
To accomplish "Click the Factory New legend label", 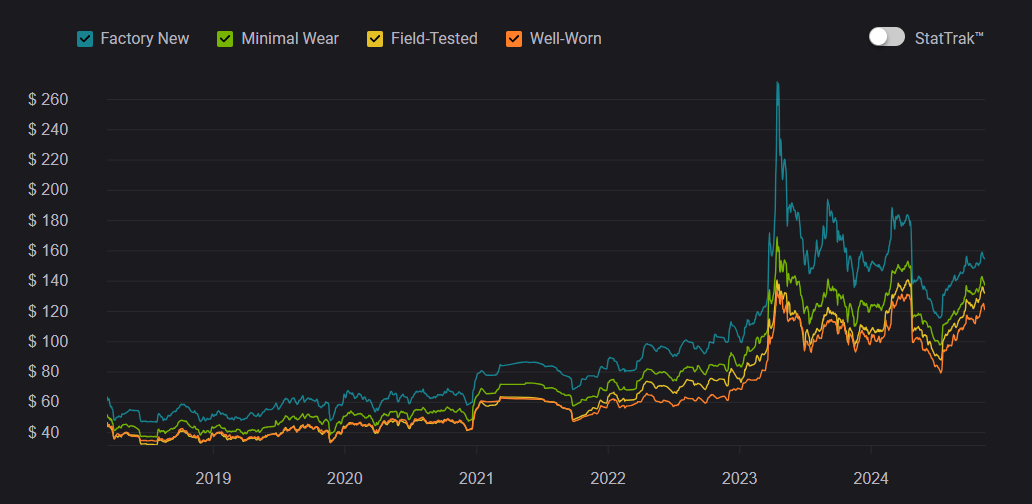I will pos(145,39).
